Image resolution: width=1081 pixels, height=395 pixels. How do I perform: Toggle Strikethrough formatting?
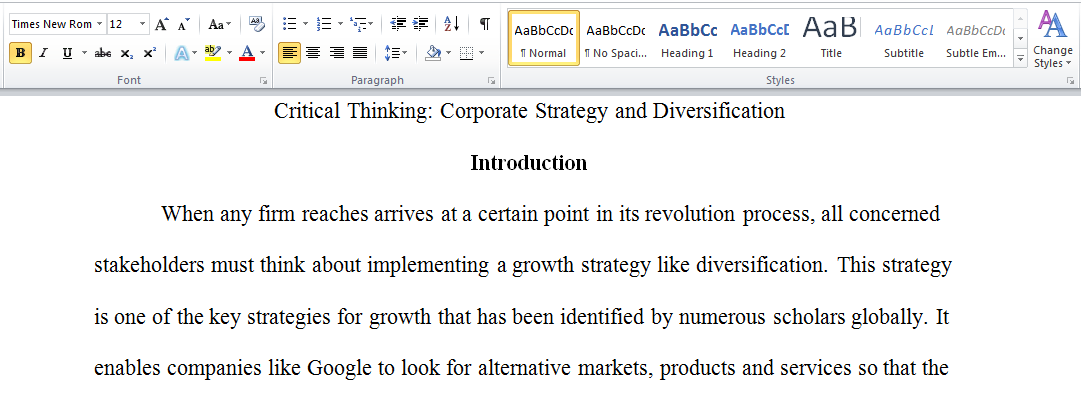point(103,53)
